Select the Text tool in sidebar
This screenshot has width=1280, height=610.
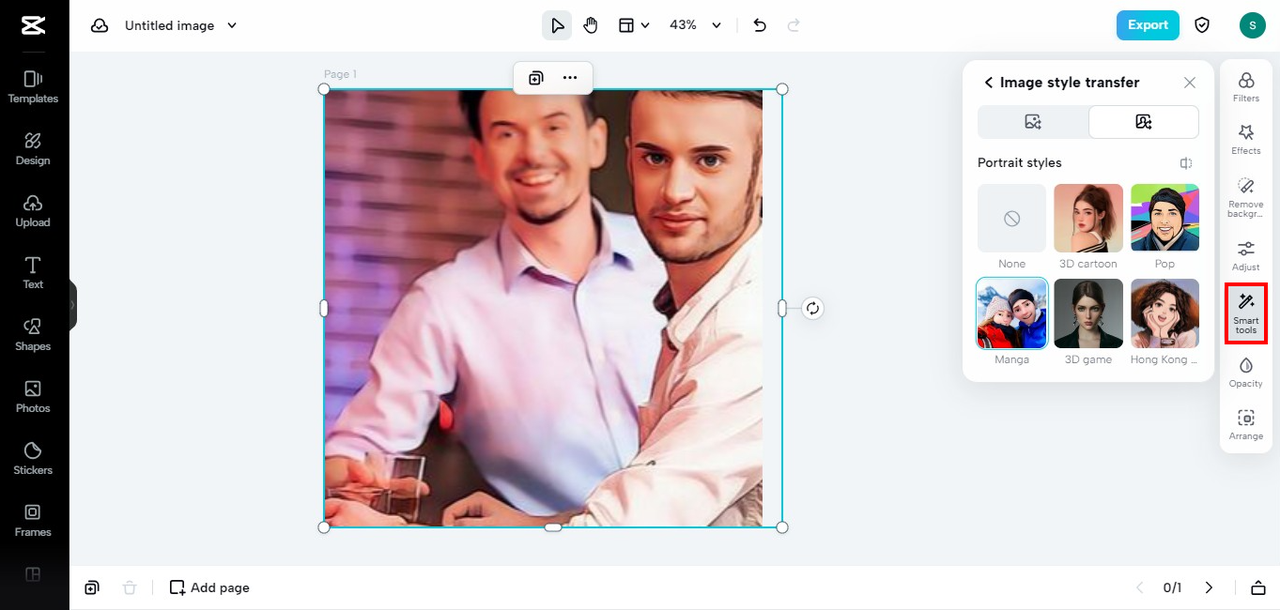pyautogui.click(x=33, y=273)
